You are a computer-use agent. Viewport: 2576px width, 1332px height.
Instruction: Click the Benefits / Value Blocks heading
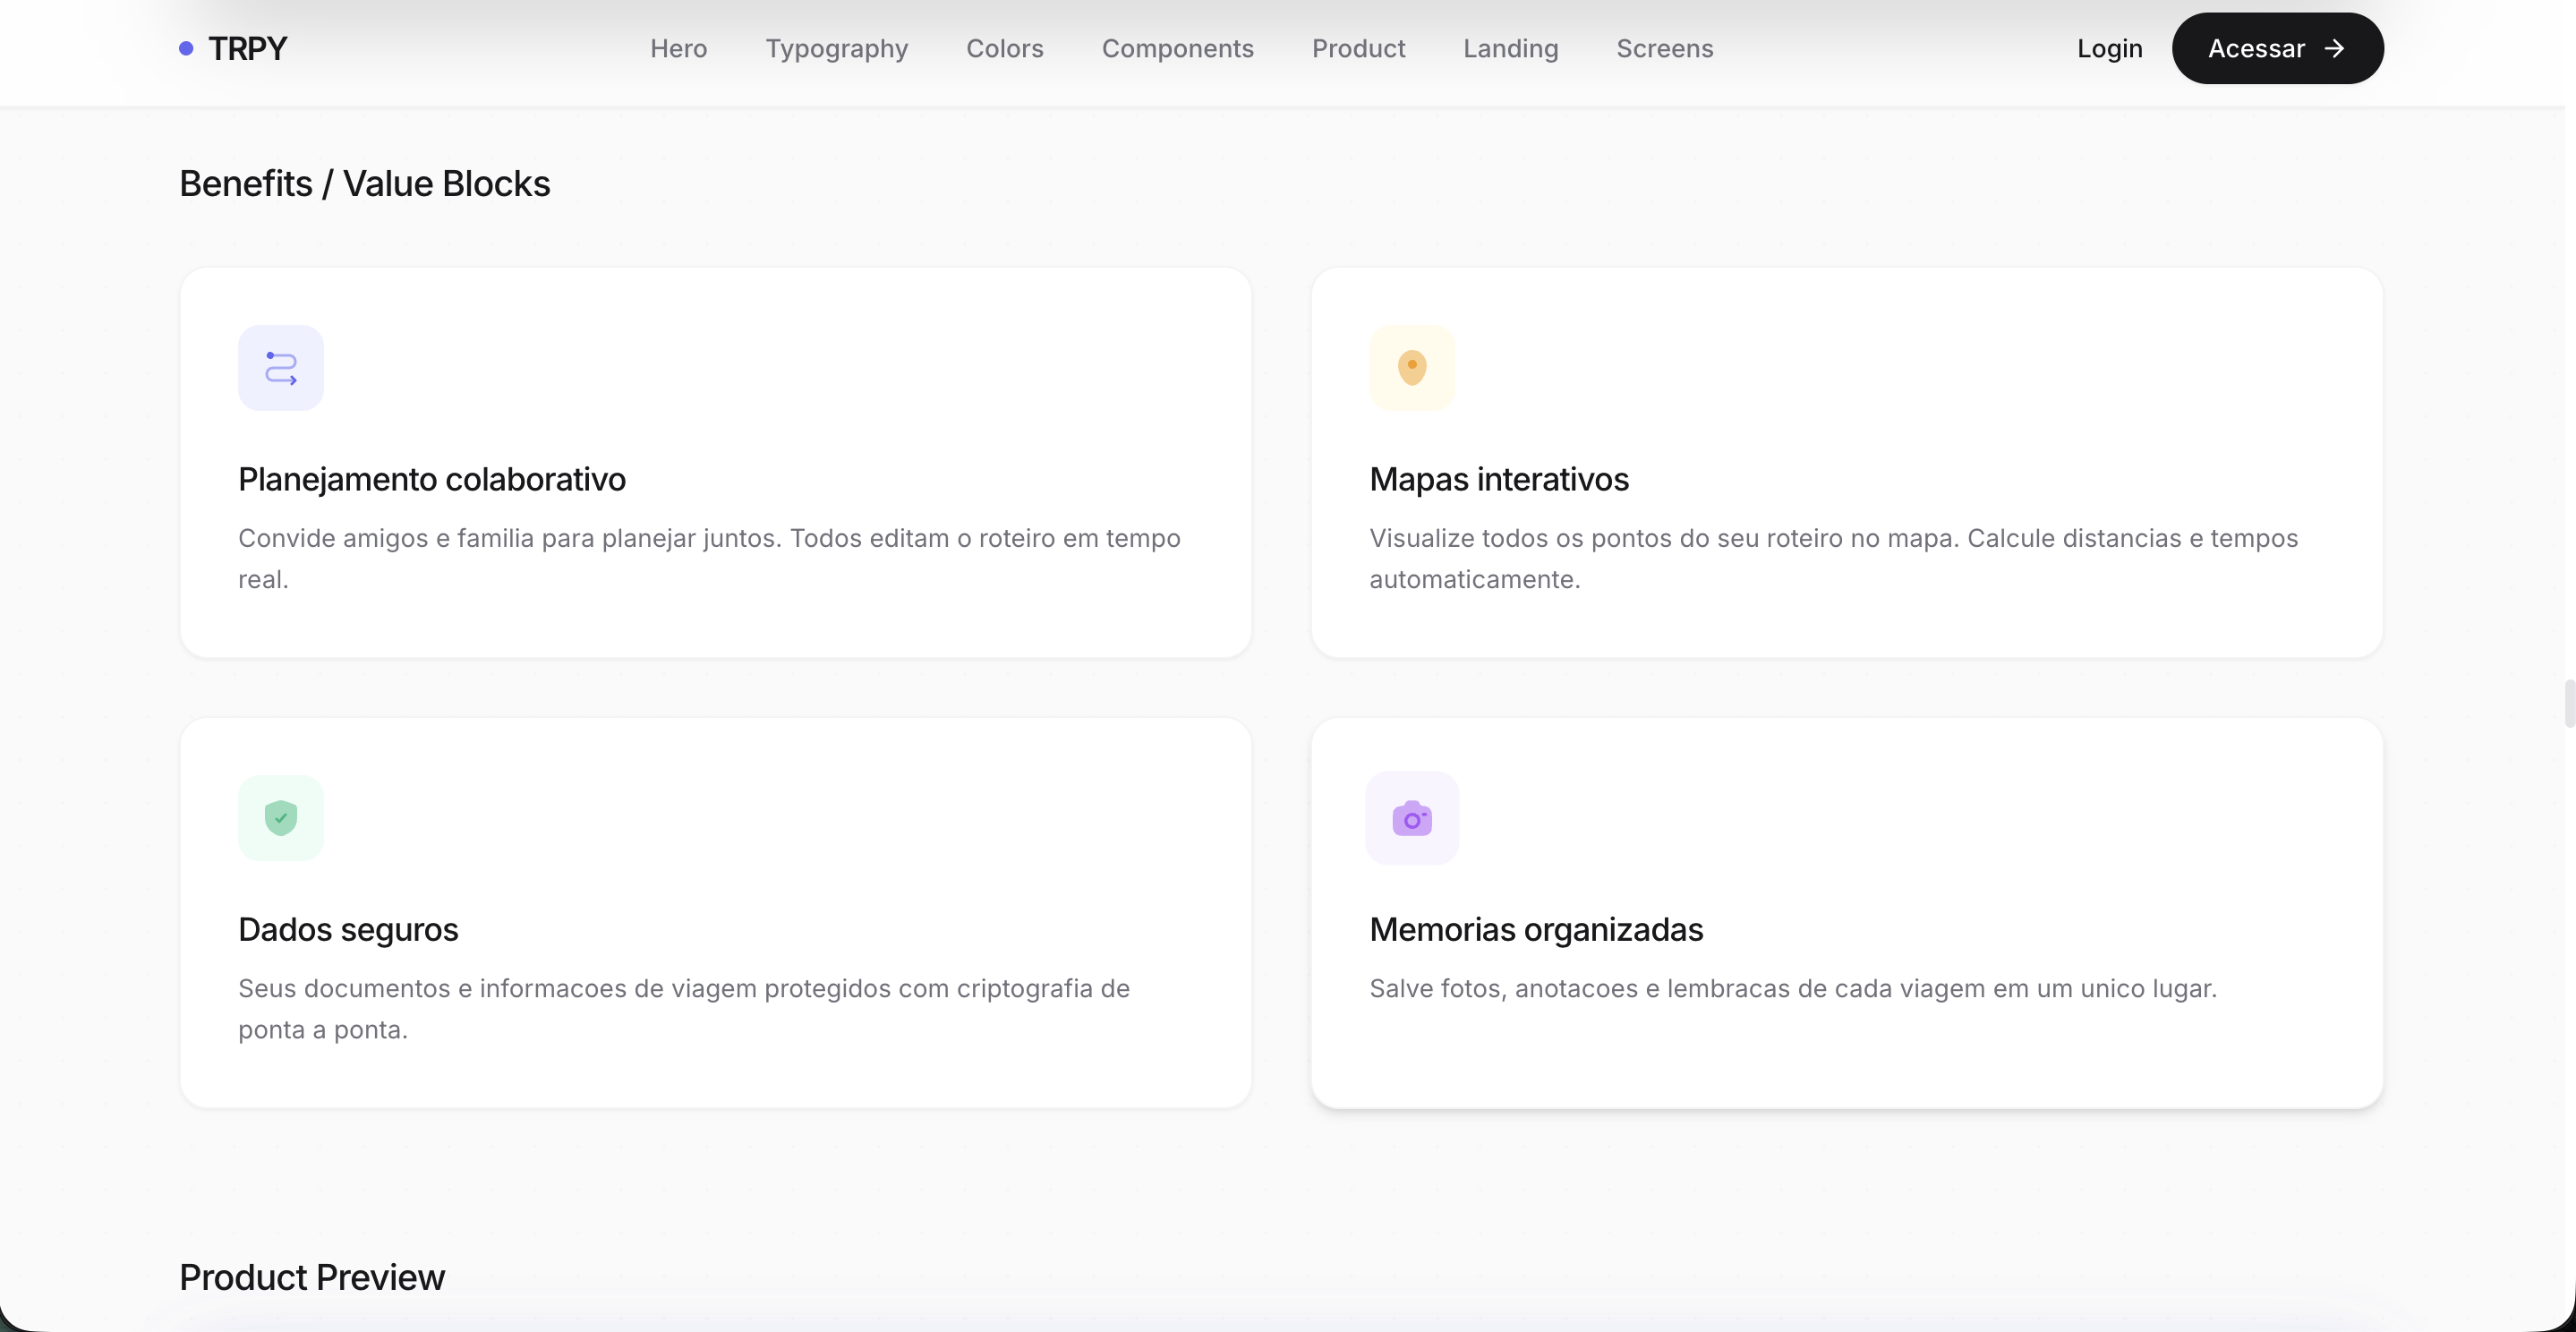365,184
